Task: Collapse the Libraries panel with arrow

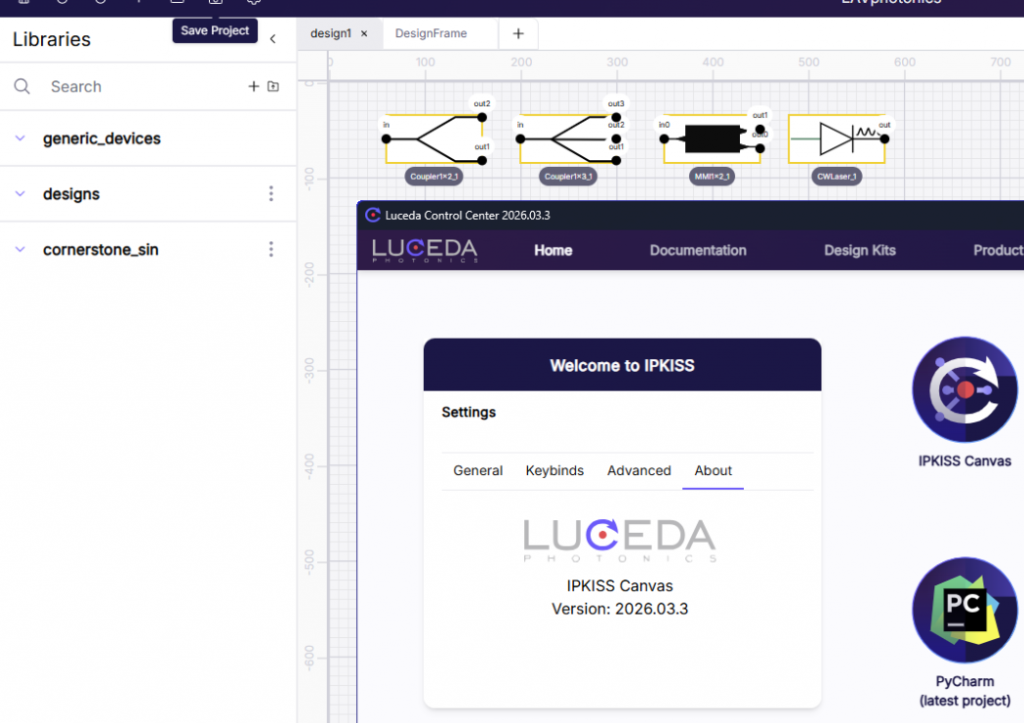Action: (273, 39)
